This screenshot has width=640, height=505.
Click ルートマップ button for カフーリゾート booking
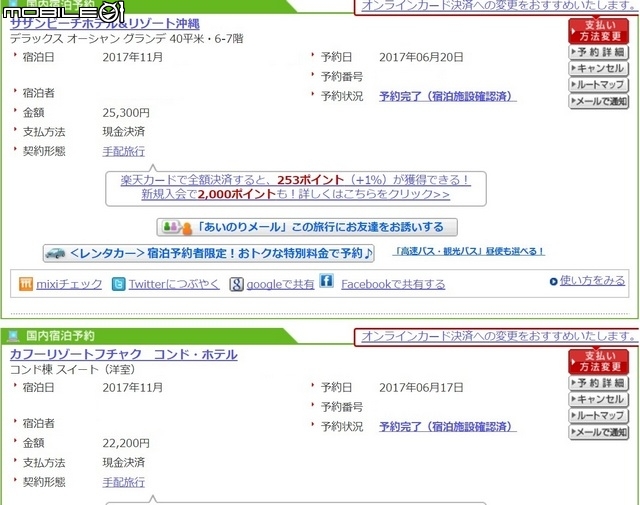pos(598,415)
